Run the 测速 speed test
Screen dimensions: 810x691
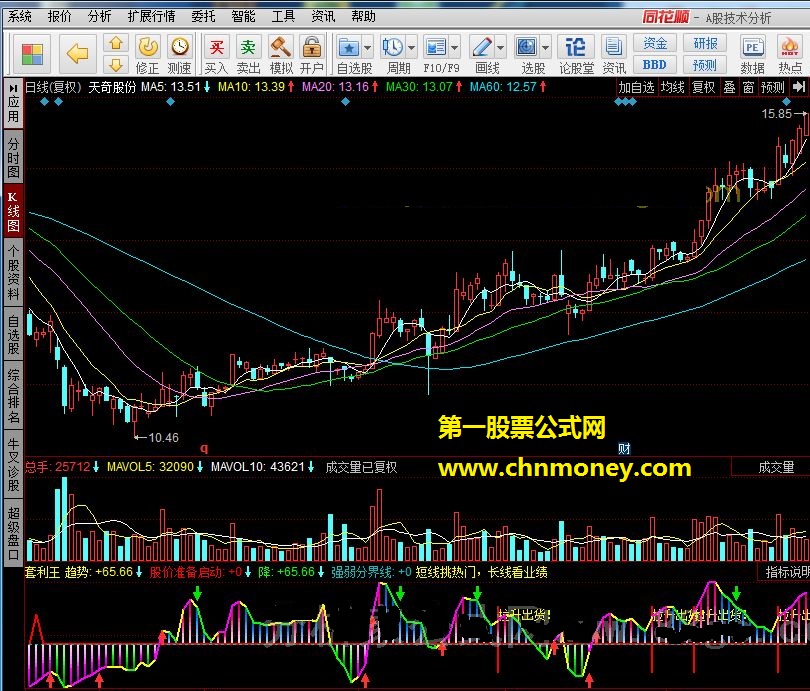pyautogui.click(x=180, y=54)
